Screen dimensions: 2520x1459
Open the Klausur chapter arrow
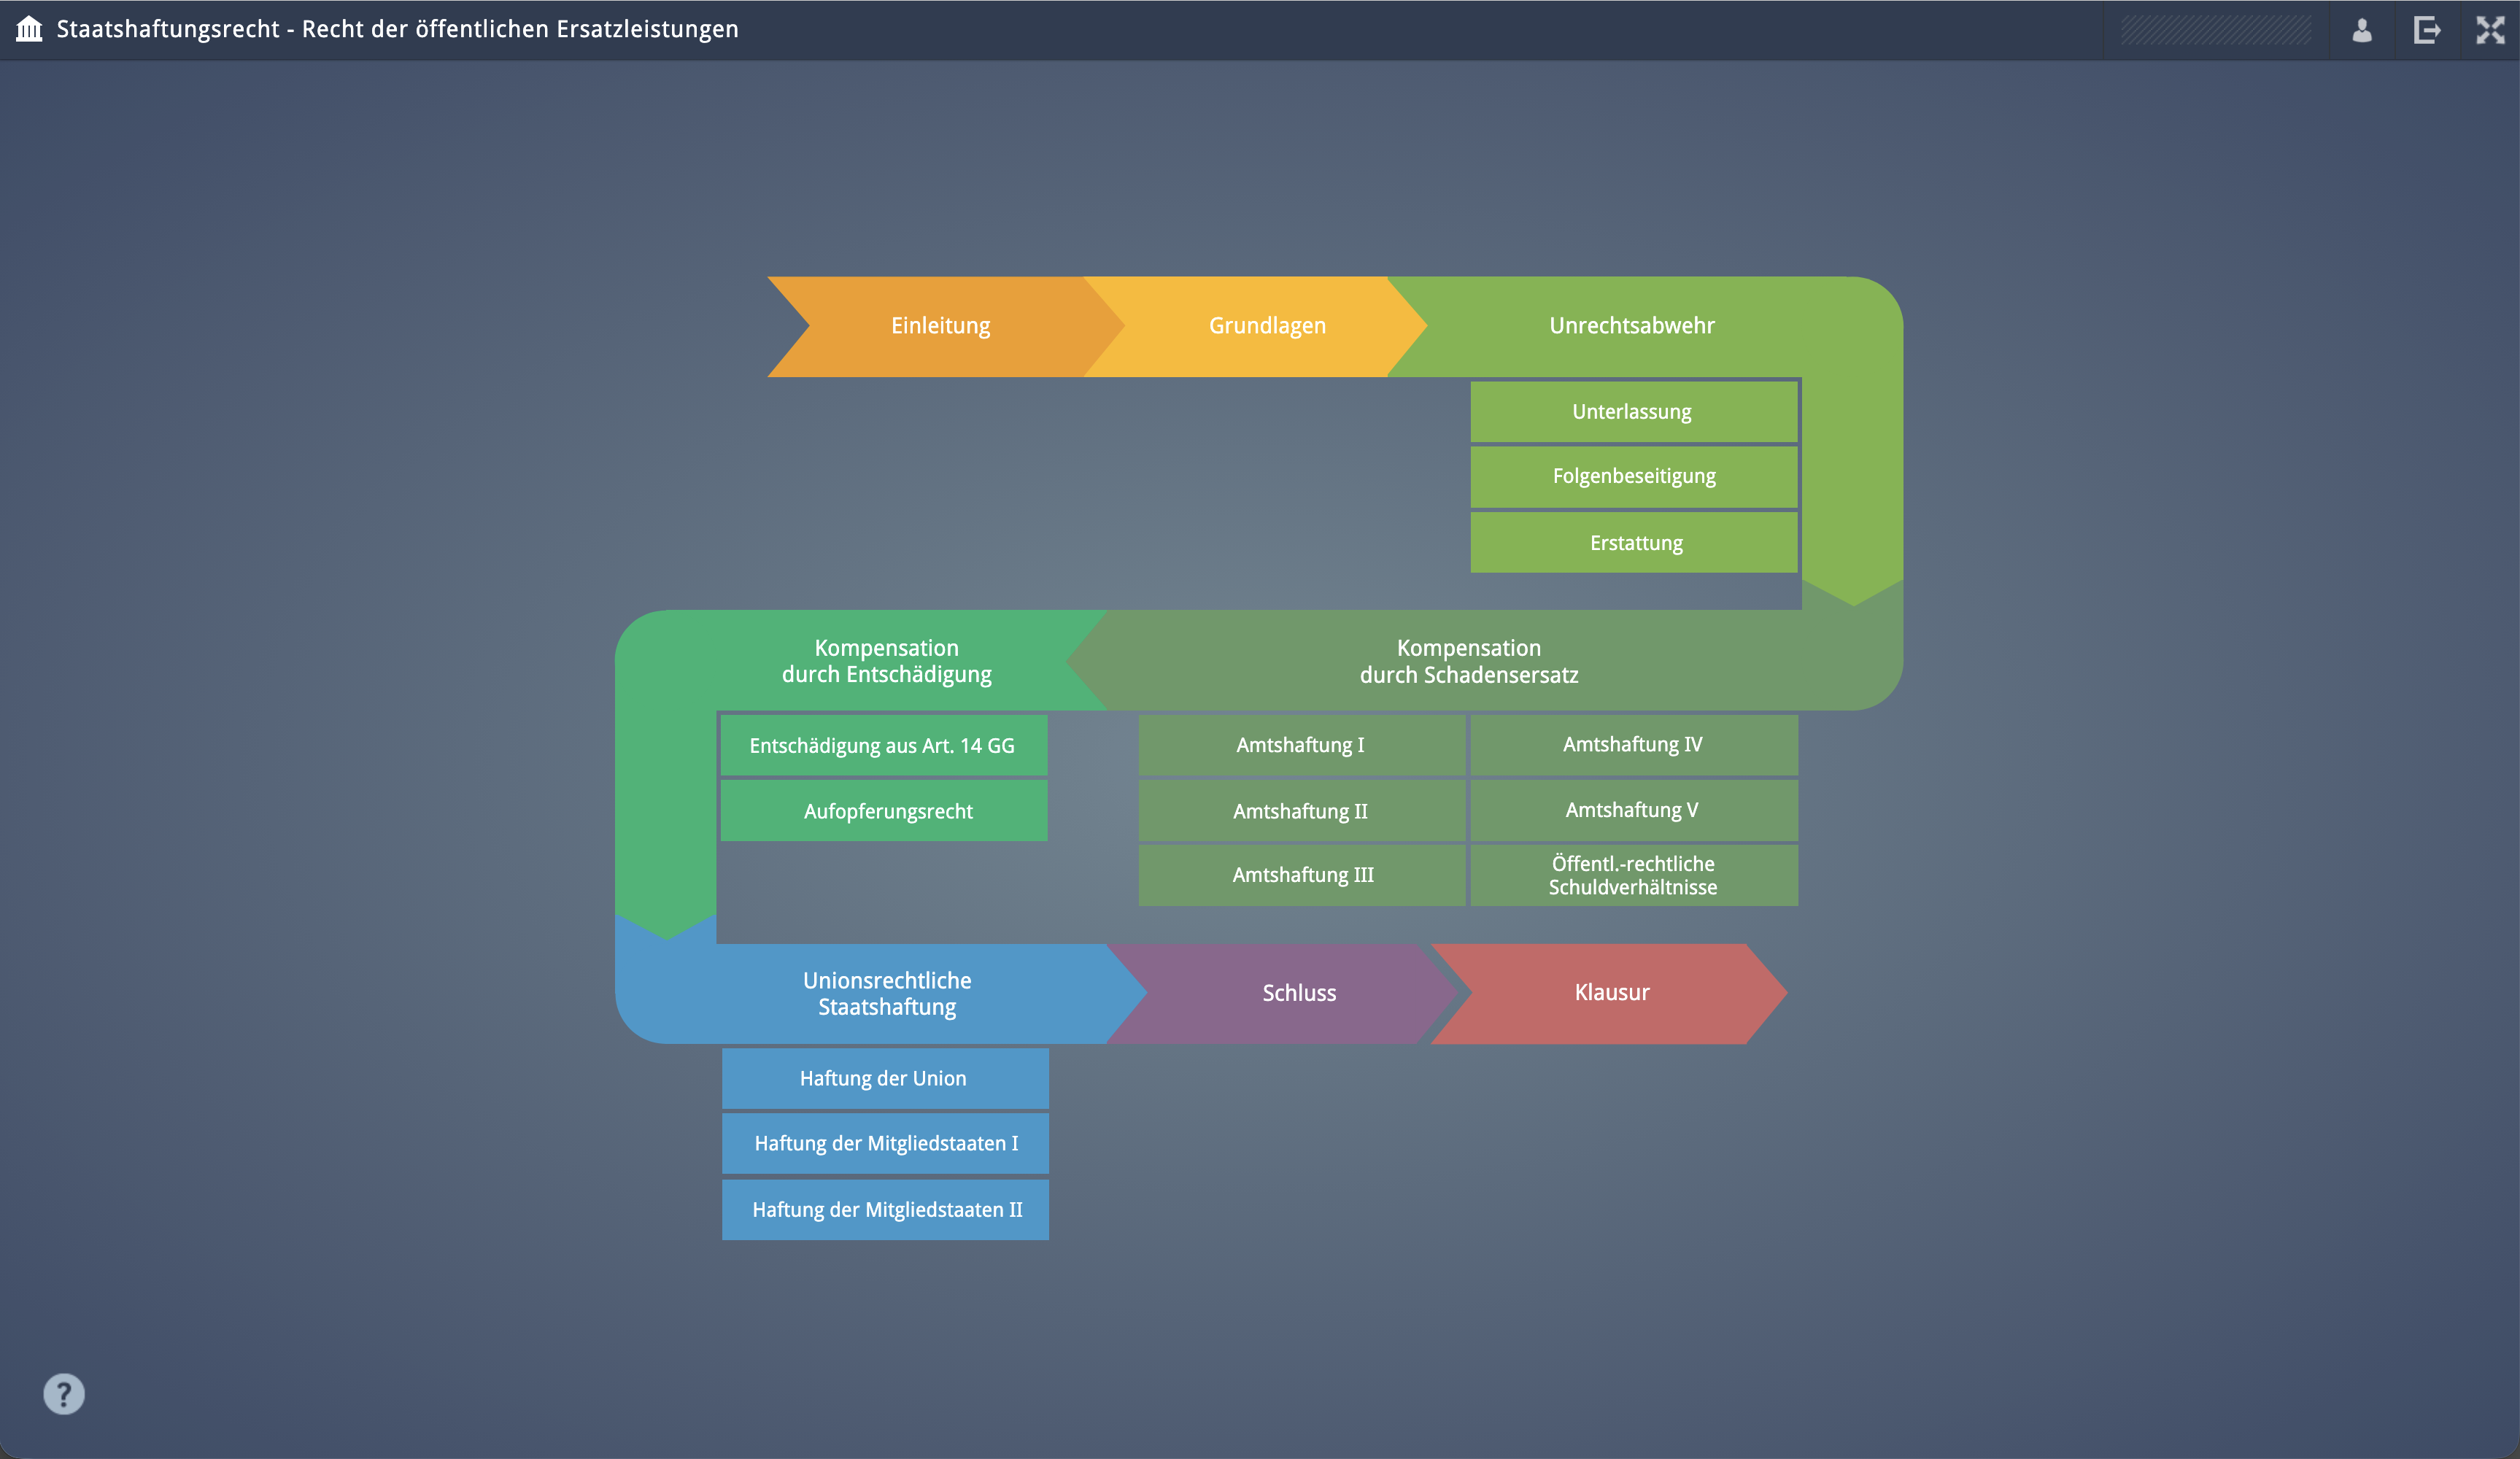click(x=1610, y=993)
